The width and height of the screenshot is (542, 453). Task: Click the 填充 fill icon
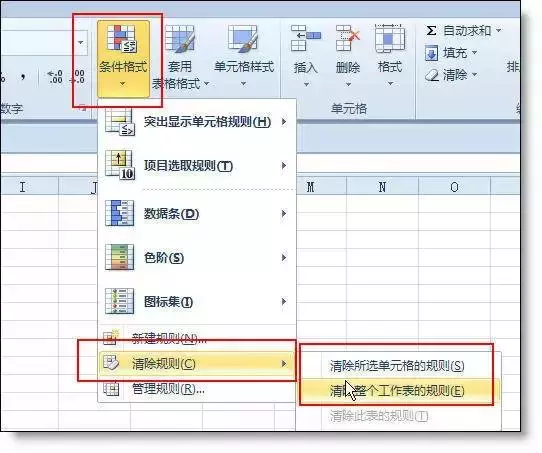point(431,53)
